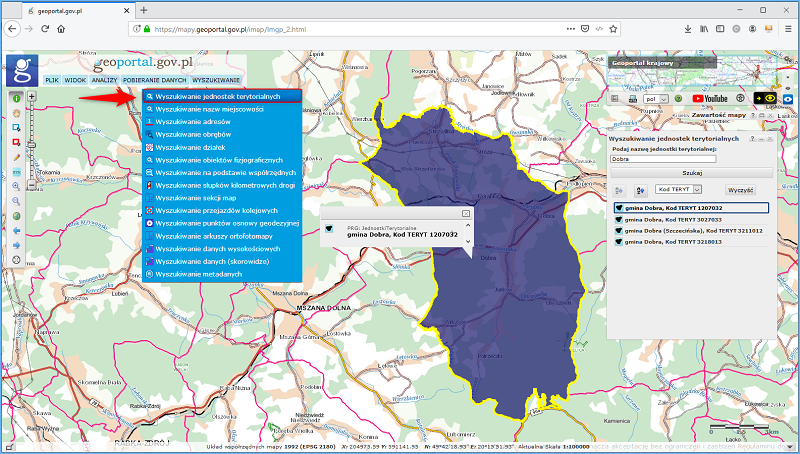Open the language dropdown 'pol'

click(x=654, y=99)
